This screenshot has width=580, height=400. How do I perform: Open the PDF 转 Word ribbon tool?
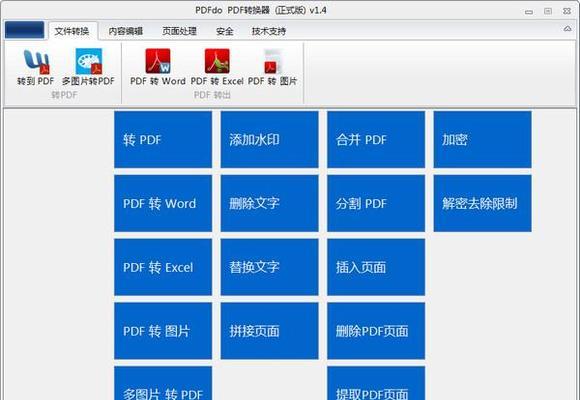[158, 67]
